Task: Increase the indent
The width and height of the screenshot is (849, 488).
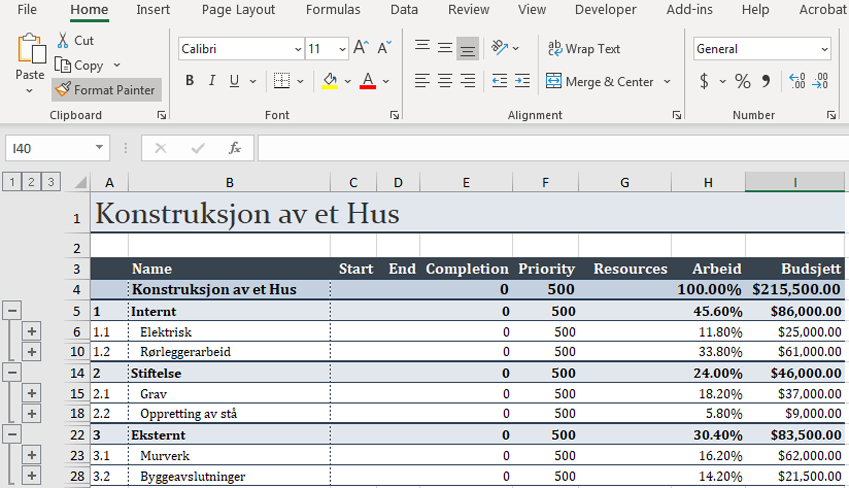Action: (x=523, y=81)
